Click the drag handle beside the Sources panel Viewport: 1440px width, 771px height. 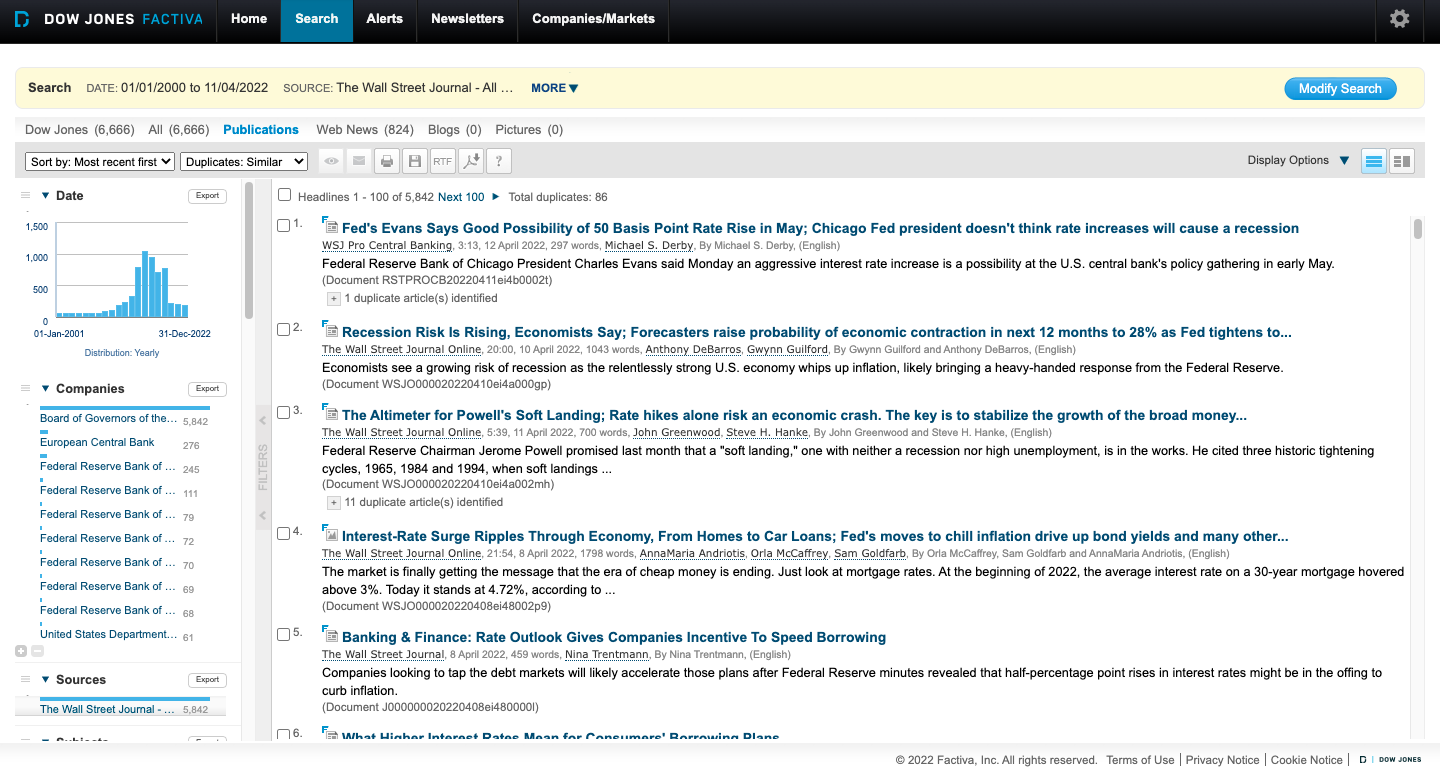(26, 680)
